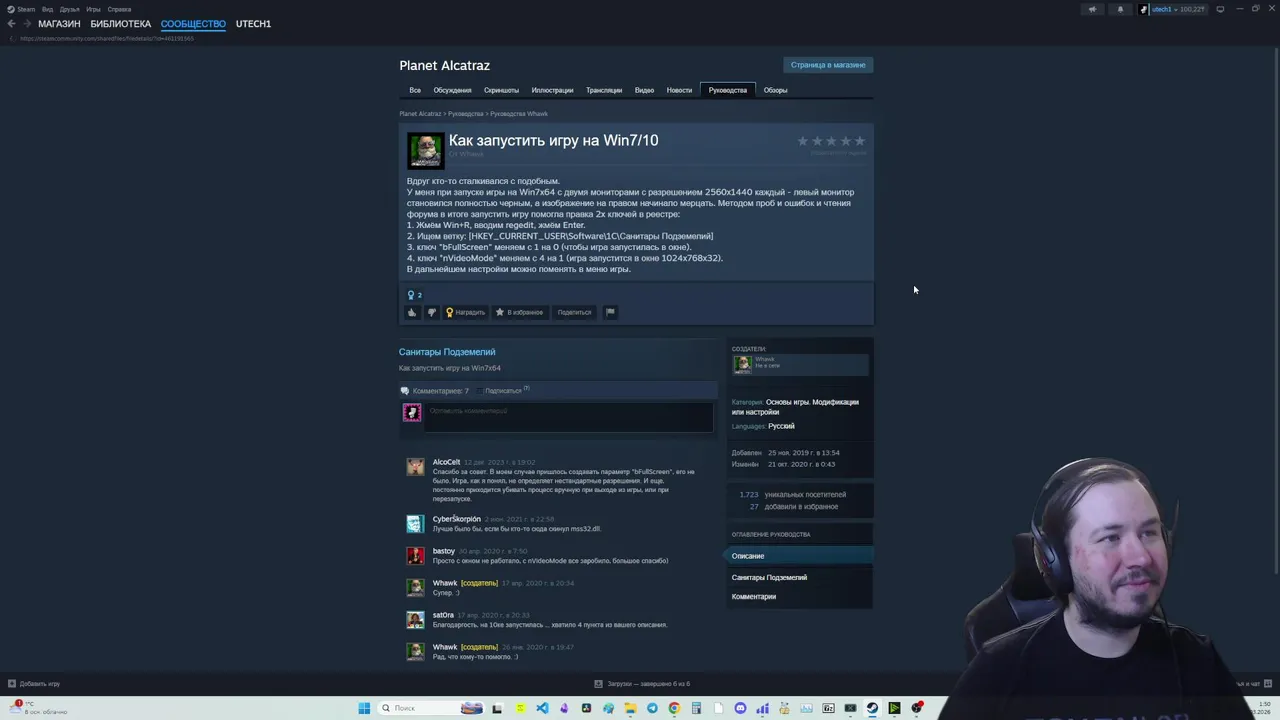This screenshot has width=1280, height=720.
Task: Click the Поделиться button
Action: pos(574,312)
